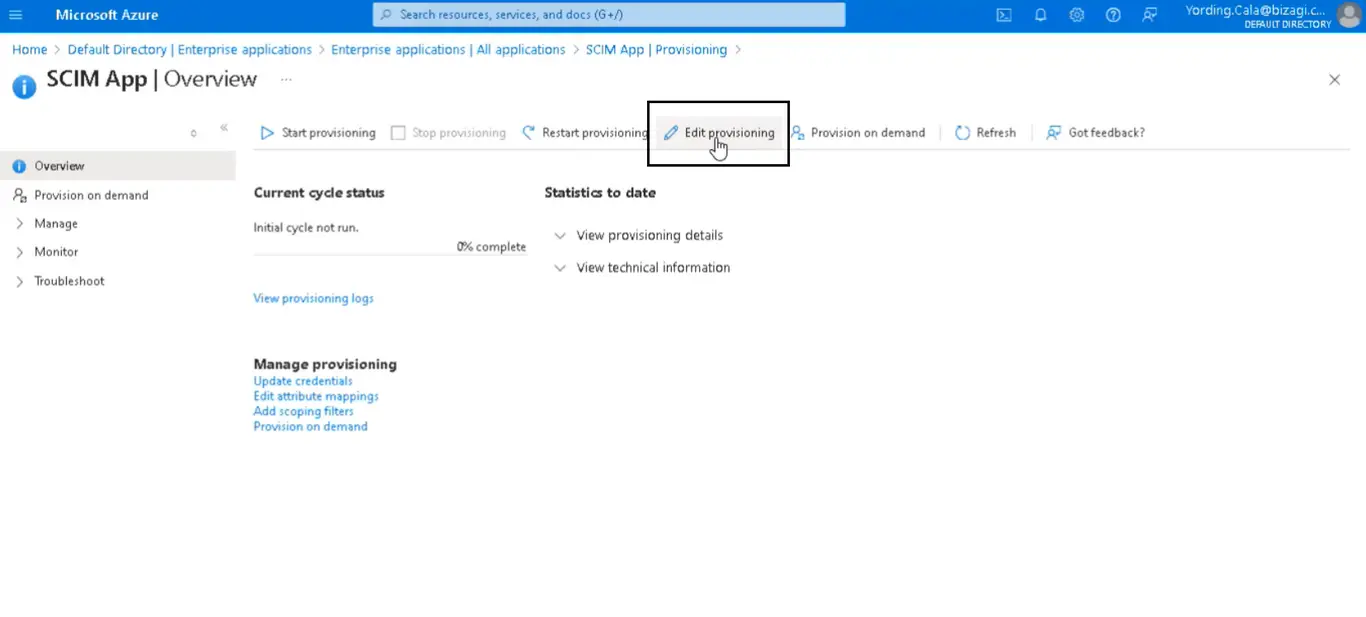Click Stop provisioning
Image resolution: width=1366 pixels, height=617 pixels.
448,132
